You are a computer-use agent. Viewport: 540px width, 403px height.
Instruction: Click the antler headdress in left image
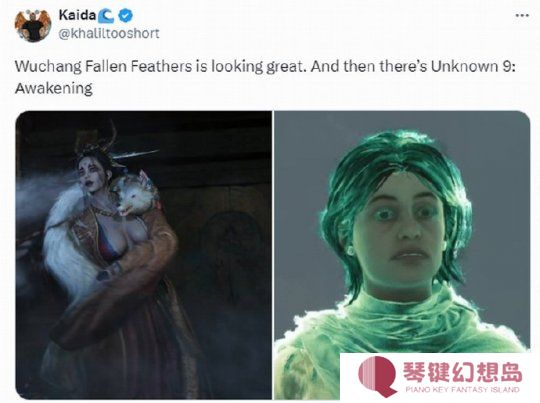[100, 141]
